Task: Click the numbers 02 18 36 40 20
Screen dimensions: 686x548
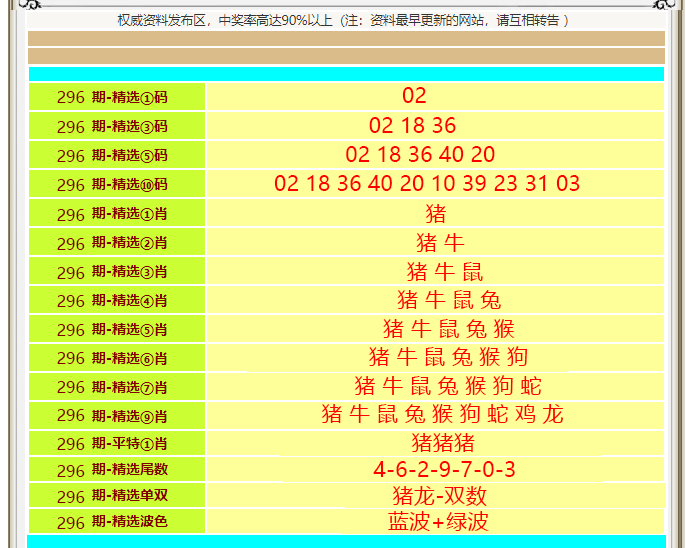Action: tap(420, 154)
